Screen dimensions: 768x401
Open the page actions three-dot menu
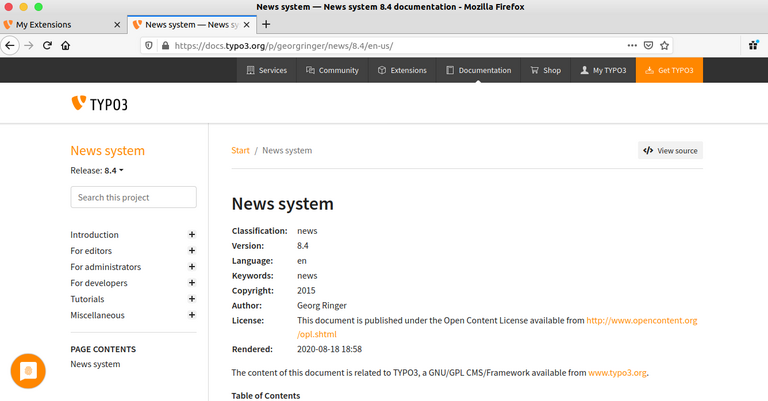[631, 45]
